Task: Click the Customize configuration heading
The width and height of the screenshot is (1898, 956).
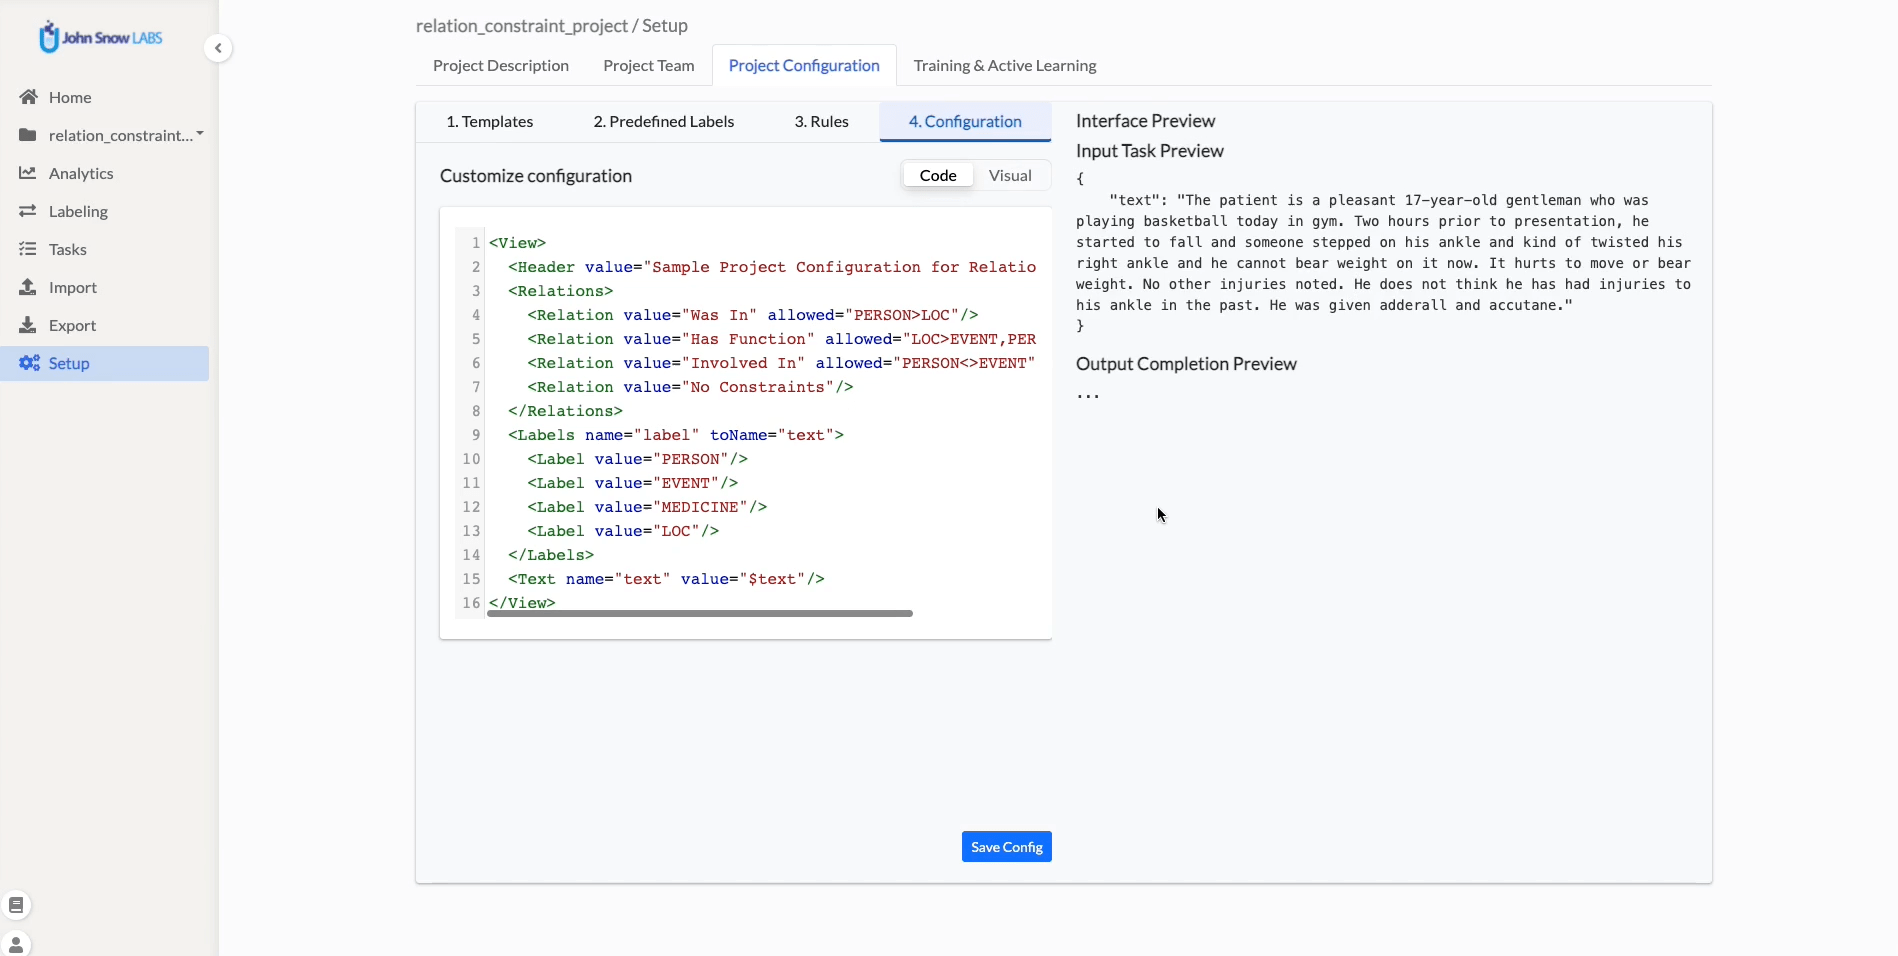Action: click(x=536, y=176)
